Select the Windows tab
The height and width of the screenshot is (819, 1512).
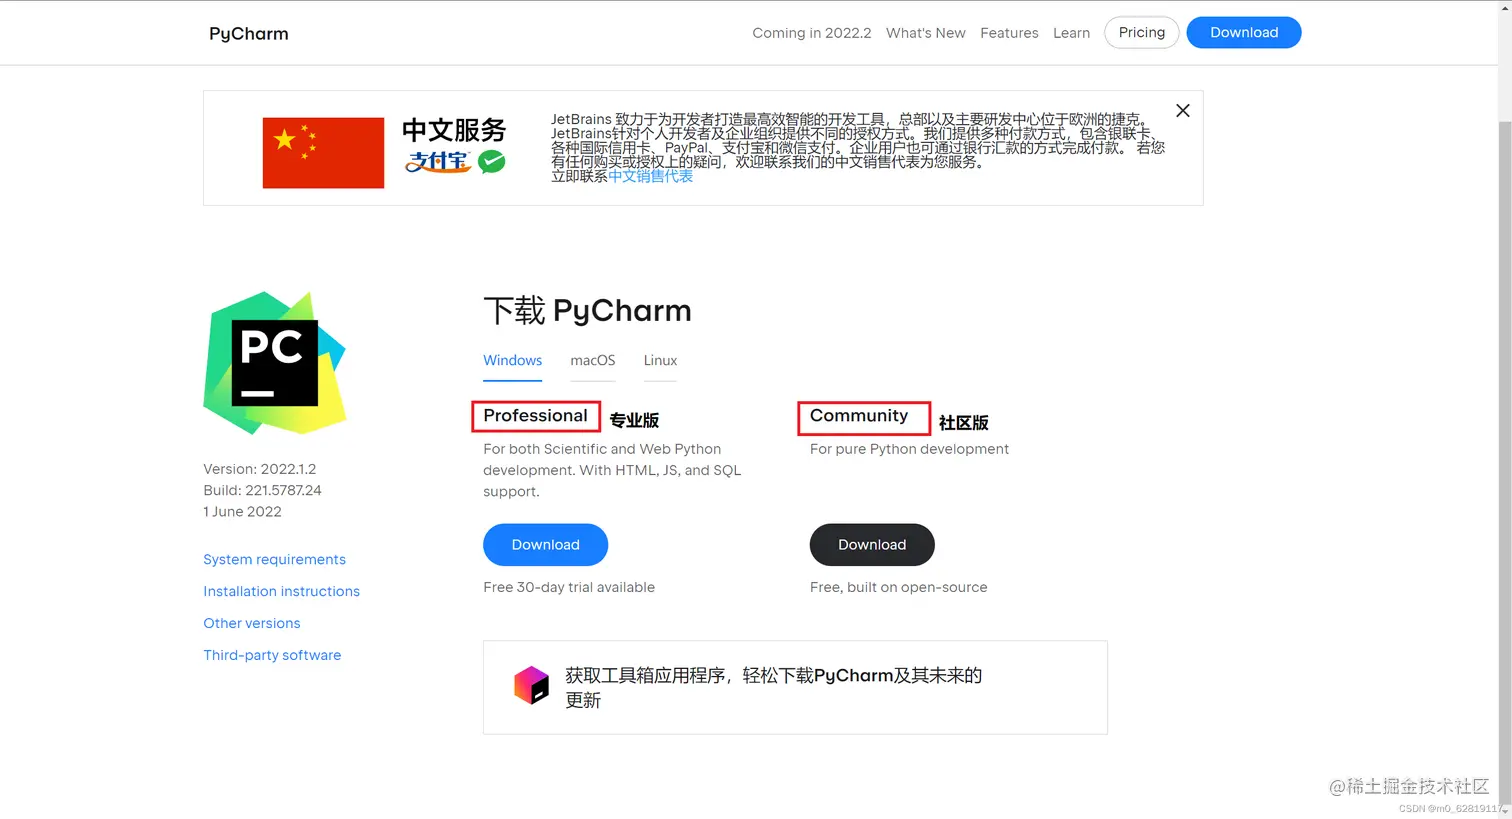pos(512,360)
